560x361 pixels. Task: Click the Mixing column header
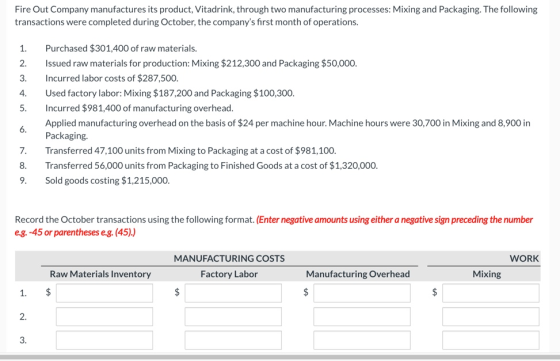(487, 274)
